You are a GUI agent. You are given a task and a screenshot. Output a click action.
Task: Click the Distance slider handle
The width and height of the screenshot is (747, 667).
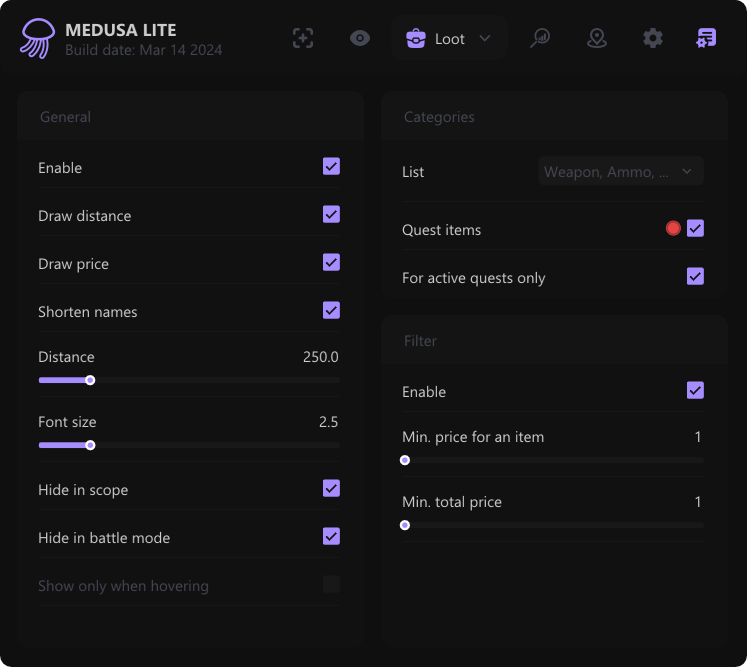[x=90, y=380]
